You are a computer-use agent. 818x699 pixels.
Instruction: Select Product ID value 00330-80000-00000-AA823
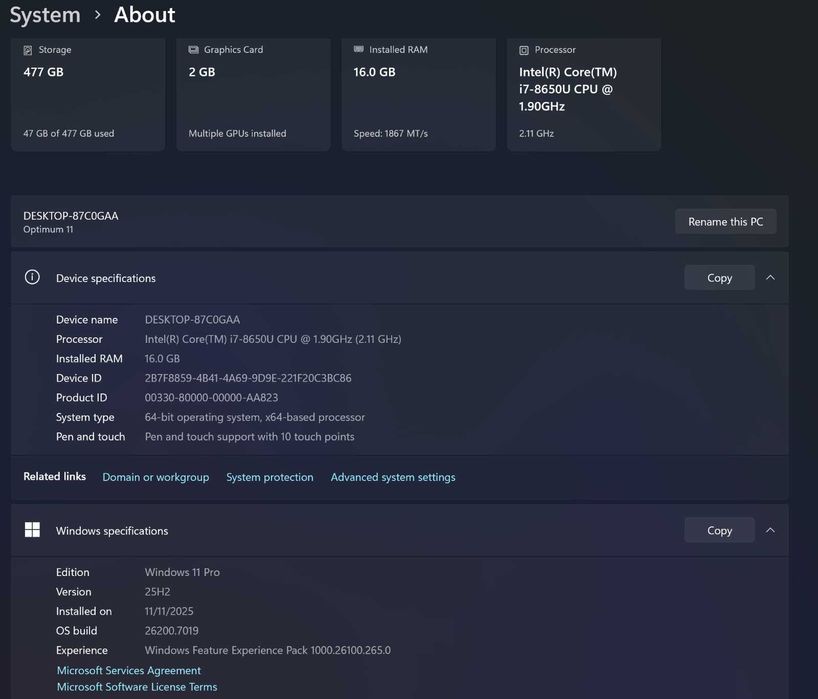pos(211,397)
